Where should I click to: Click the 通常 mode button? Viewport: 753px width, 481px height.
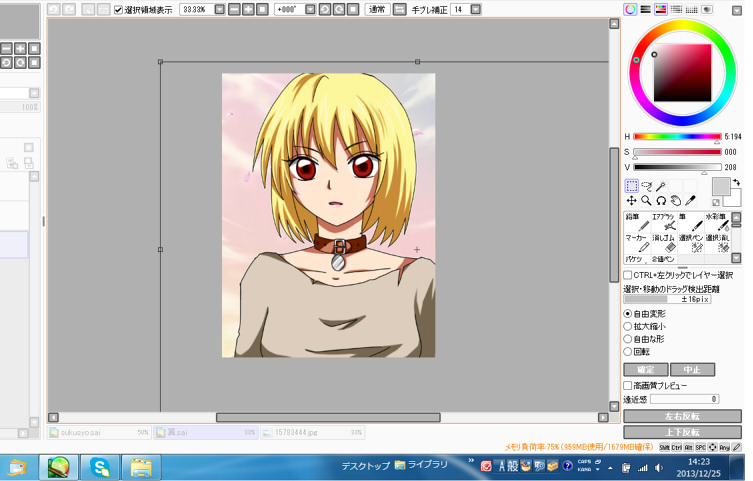[377, 9]
